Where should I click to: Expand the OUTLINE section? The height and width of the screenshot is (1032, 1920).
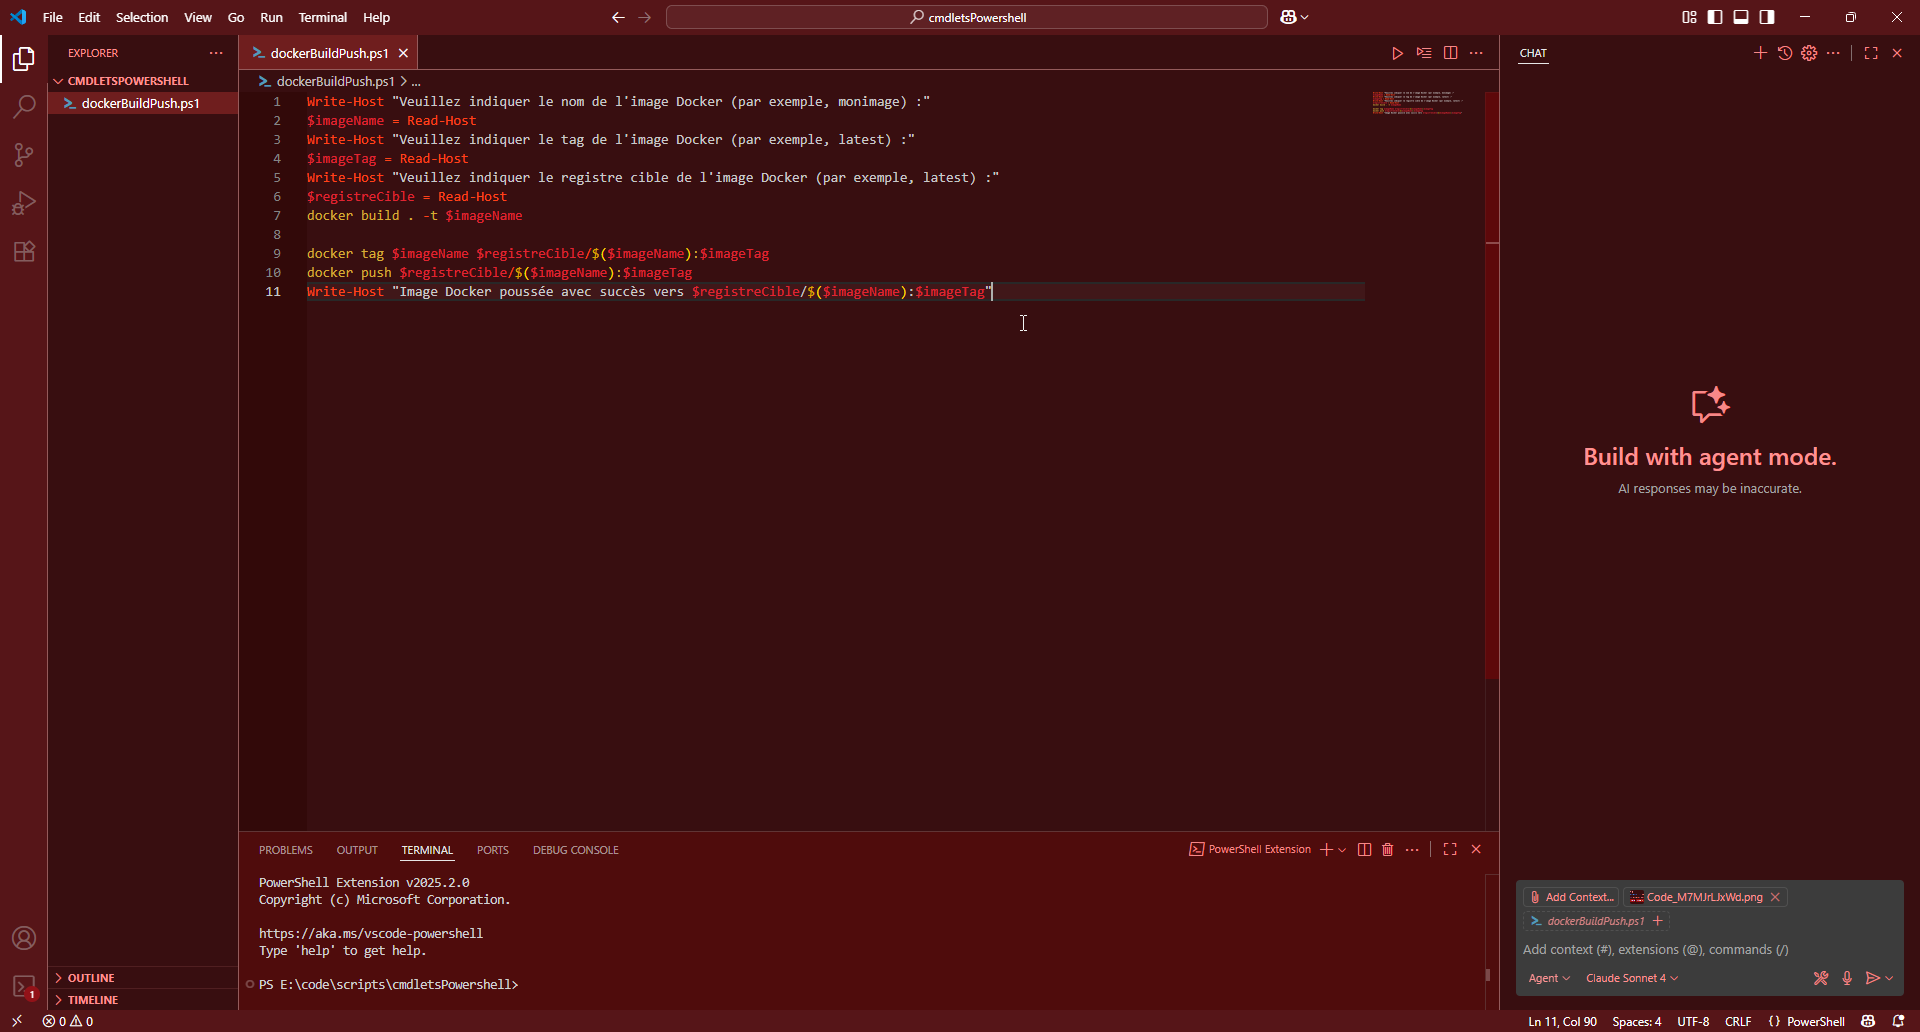pyautogui.click(x=91, y=978)
